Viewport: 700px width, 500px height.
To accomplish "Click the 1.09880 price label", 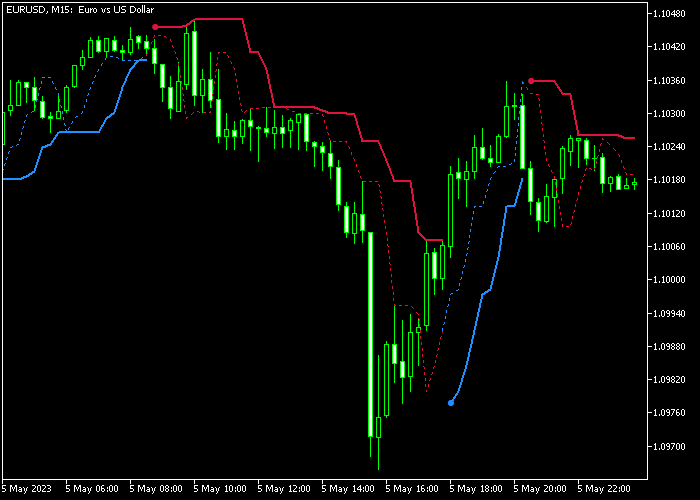I will [x=669, y=346].
